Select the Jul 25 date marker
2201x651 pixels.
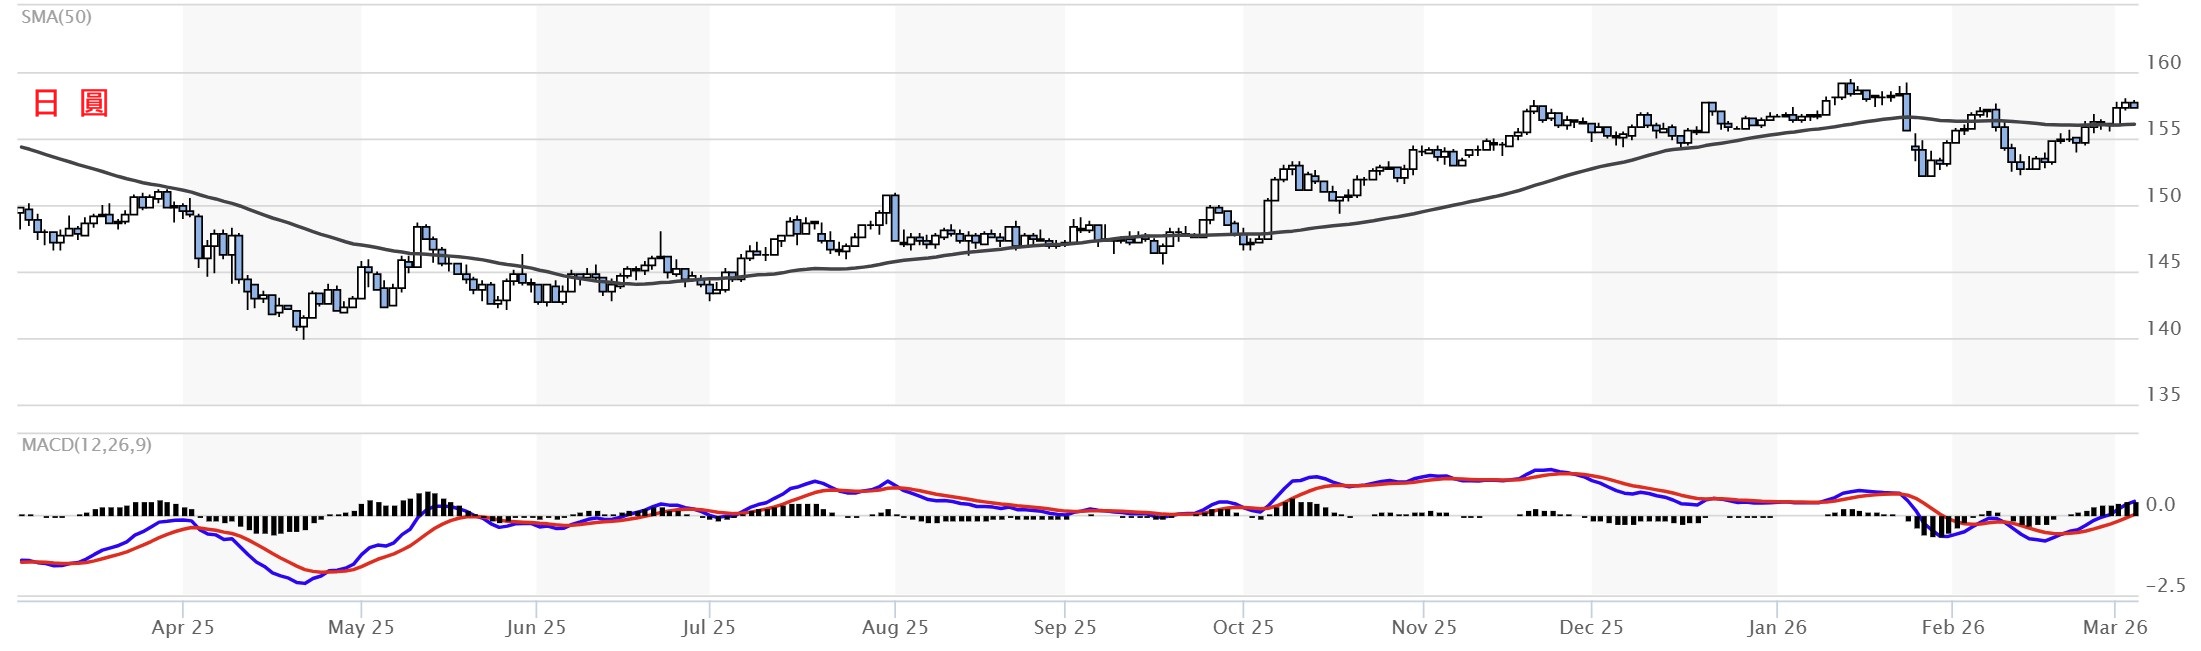pos(708,628)
